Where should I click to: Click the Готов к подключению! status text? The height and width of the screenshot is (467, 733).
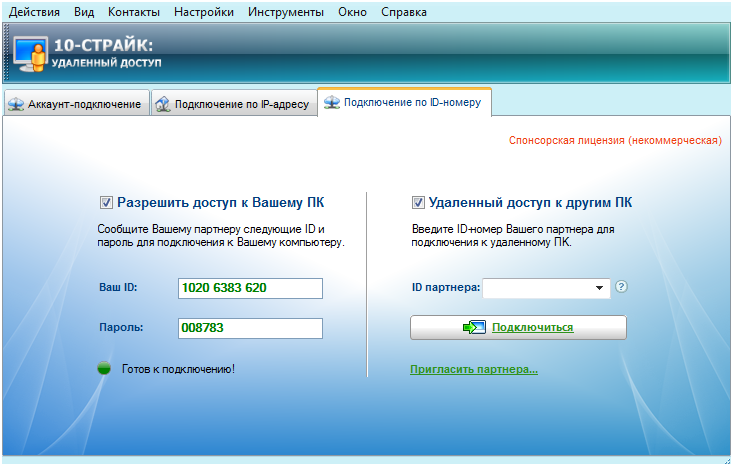point(178,369)
